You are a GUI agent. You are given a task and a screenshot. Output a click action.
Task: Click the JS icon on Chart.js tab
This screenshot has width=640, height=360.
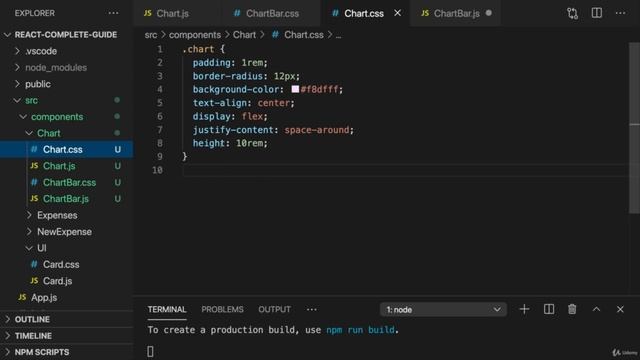(148, 13)
